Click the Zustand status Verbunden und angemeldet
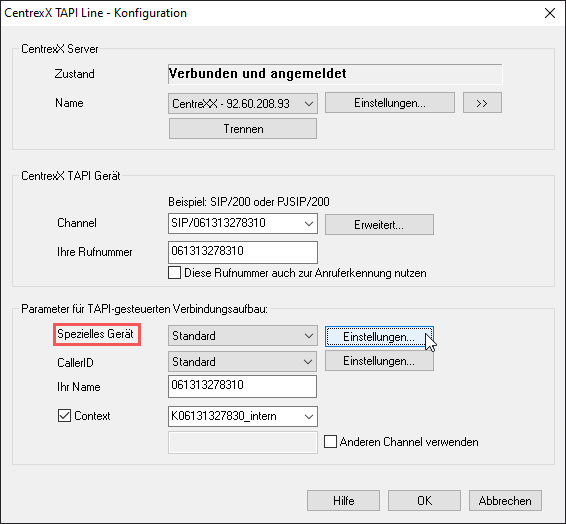Image resolution: width=566 pixels, height=524 pixels. 335,74
